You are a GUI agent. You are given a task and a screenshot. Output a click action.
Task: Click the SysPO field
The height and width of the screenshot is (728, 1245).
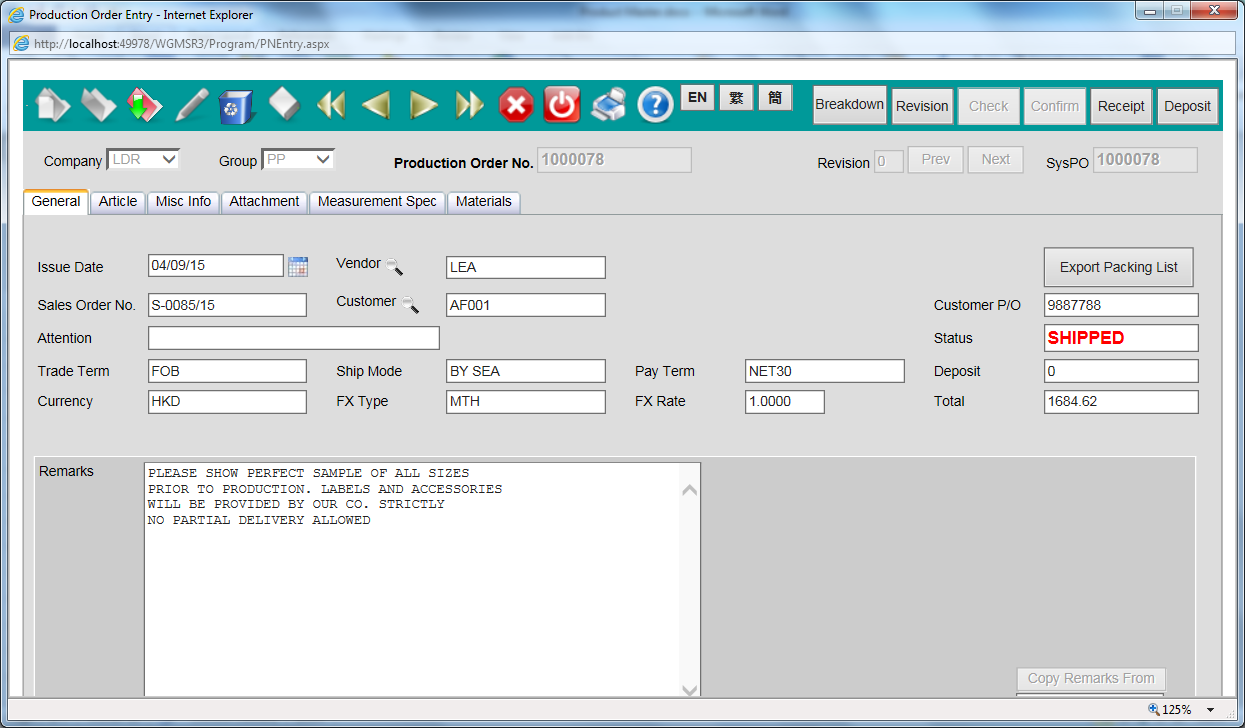click(1145, 160)
